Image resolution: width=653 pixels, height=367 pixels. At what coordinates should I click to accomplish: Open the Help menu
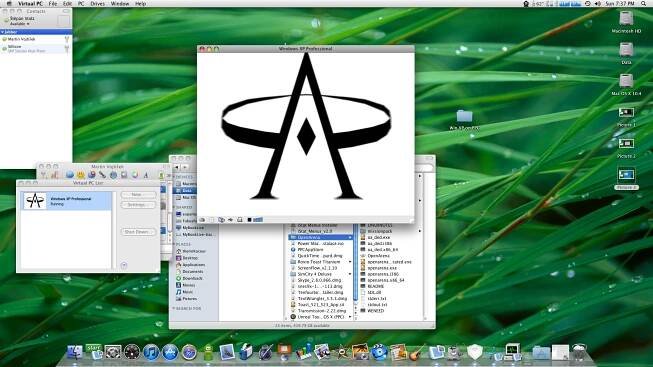tap(140, 3)
